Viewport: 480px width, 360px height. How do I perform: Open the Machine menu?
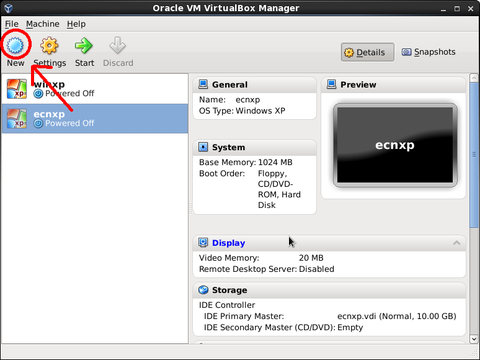point(43,24)
